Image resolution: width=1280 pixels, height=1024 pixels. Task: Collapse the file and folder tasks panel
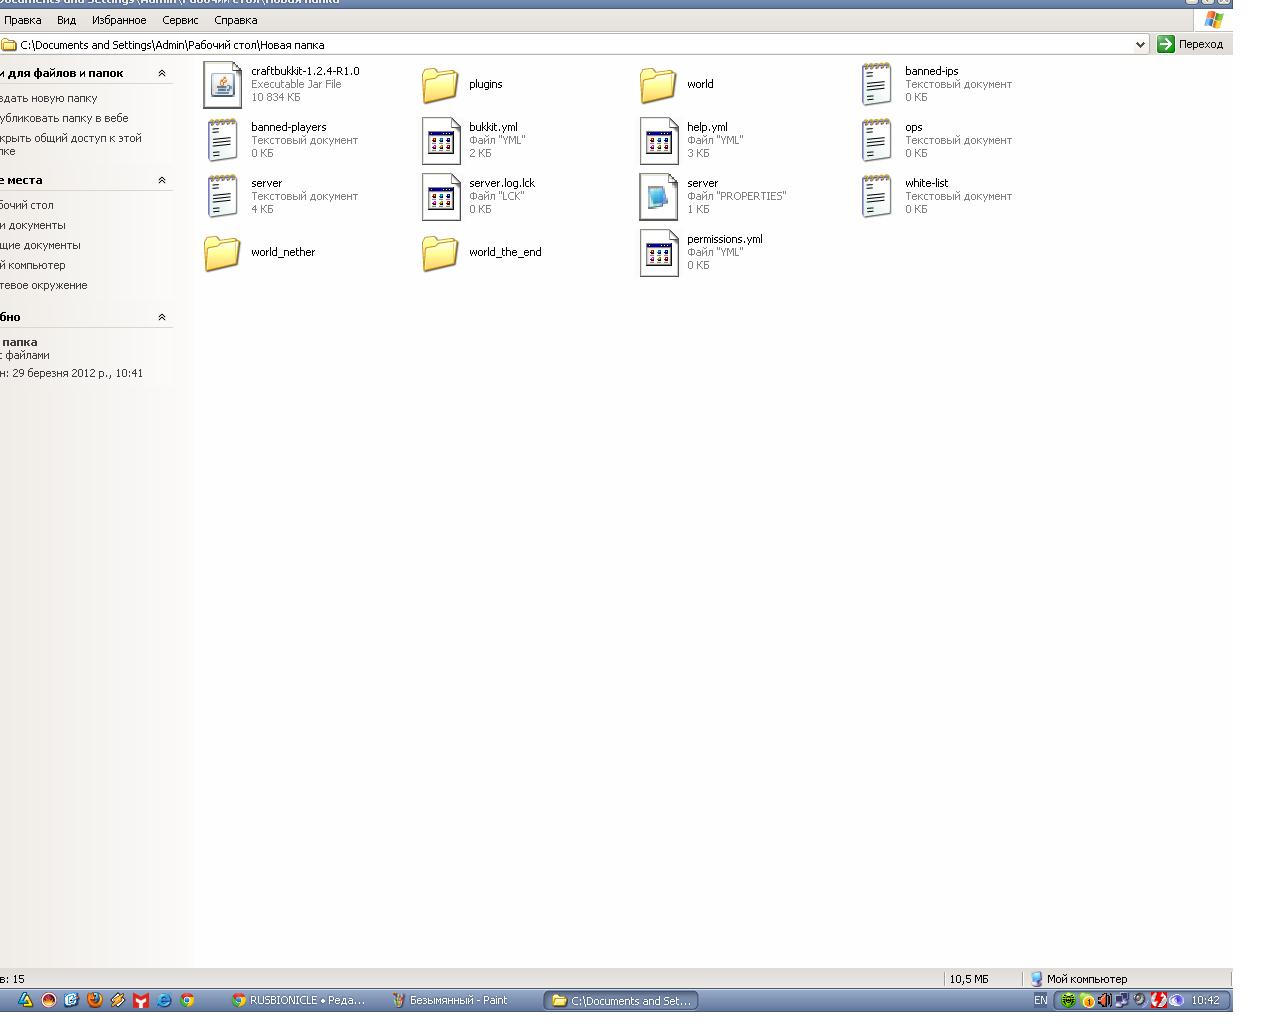point(162,73)
